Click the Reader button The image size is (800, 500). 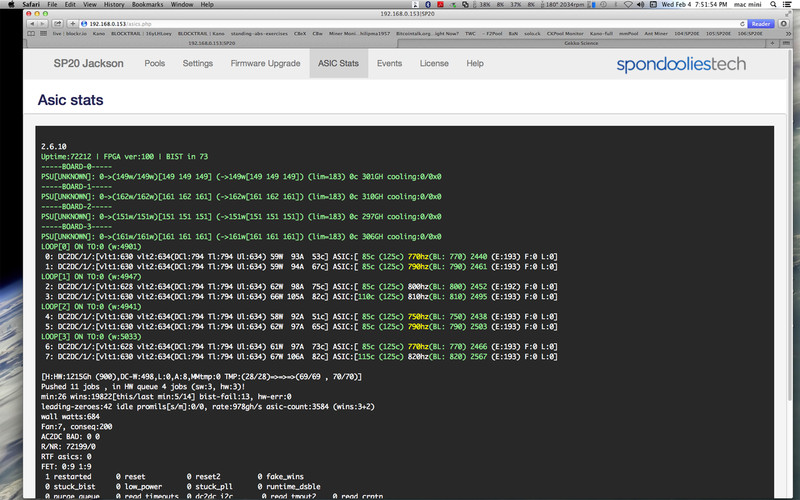(760, 24)
